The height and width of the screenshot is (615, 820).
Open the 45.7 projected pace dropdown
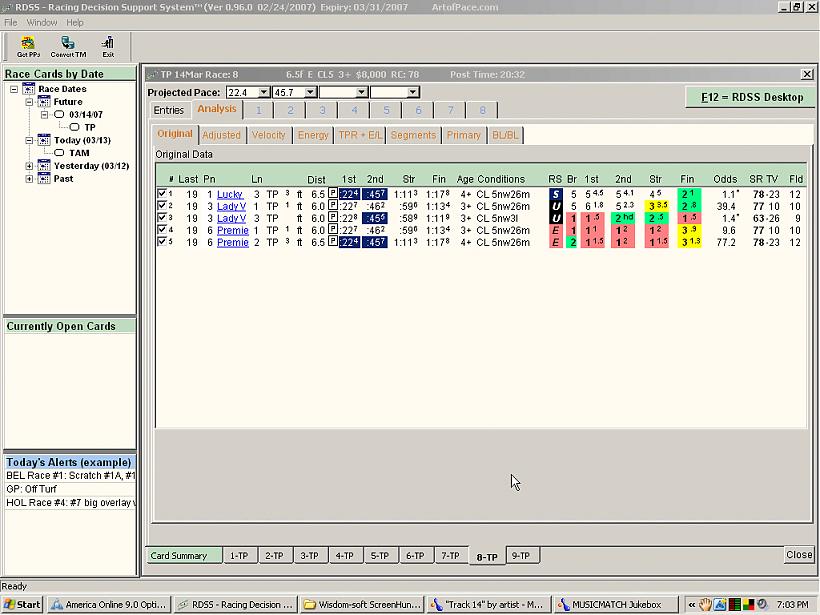(x=310, y=93)
